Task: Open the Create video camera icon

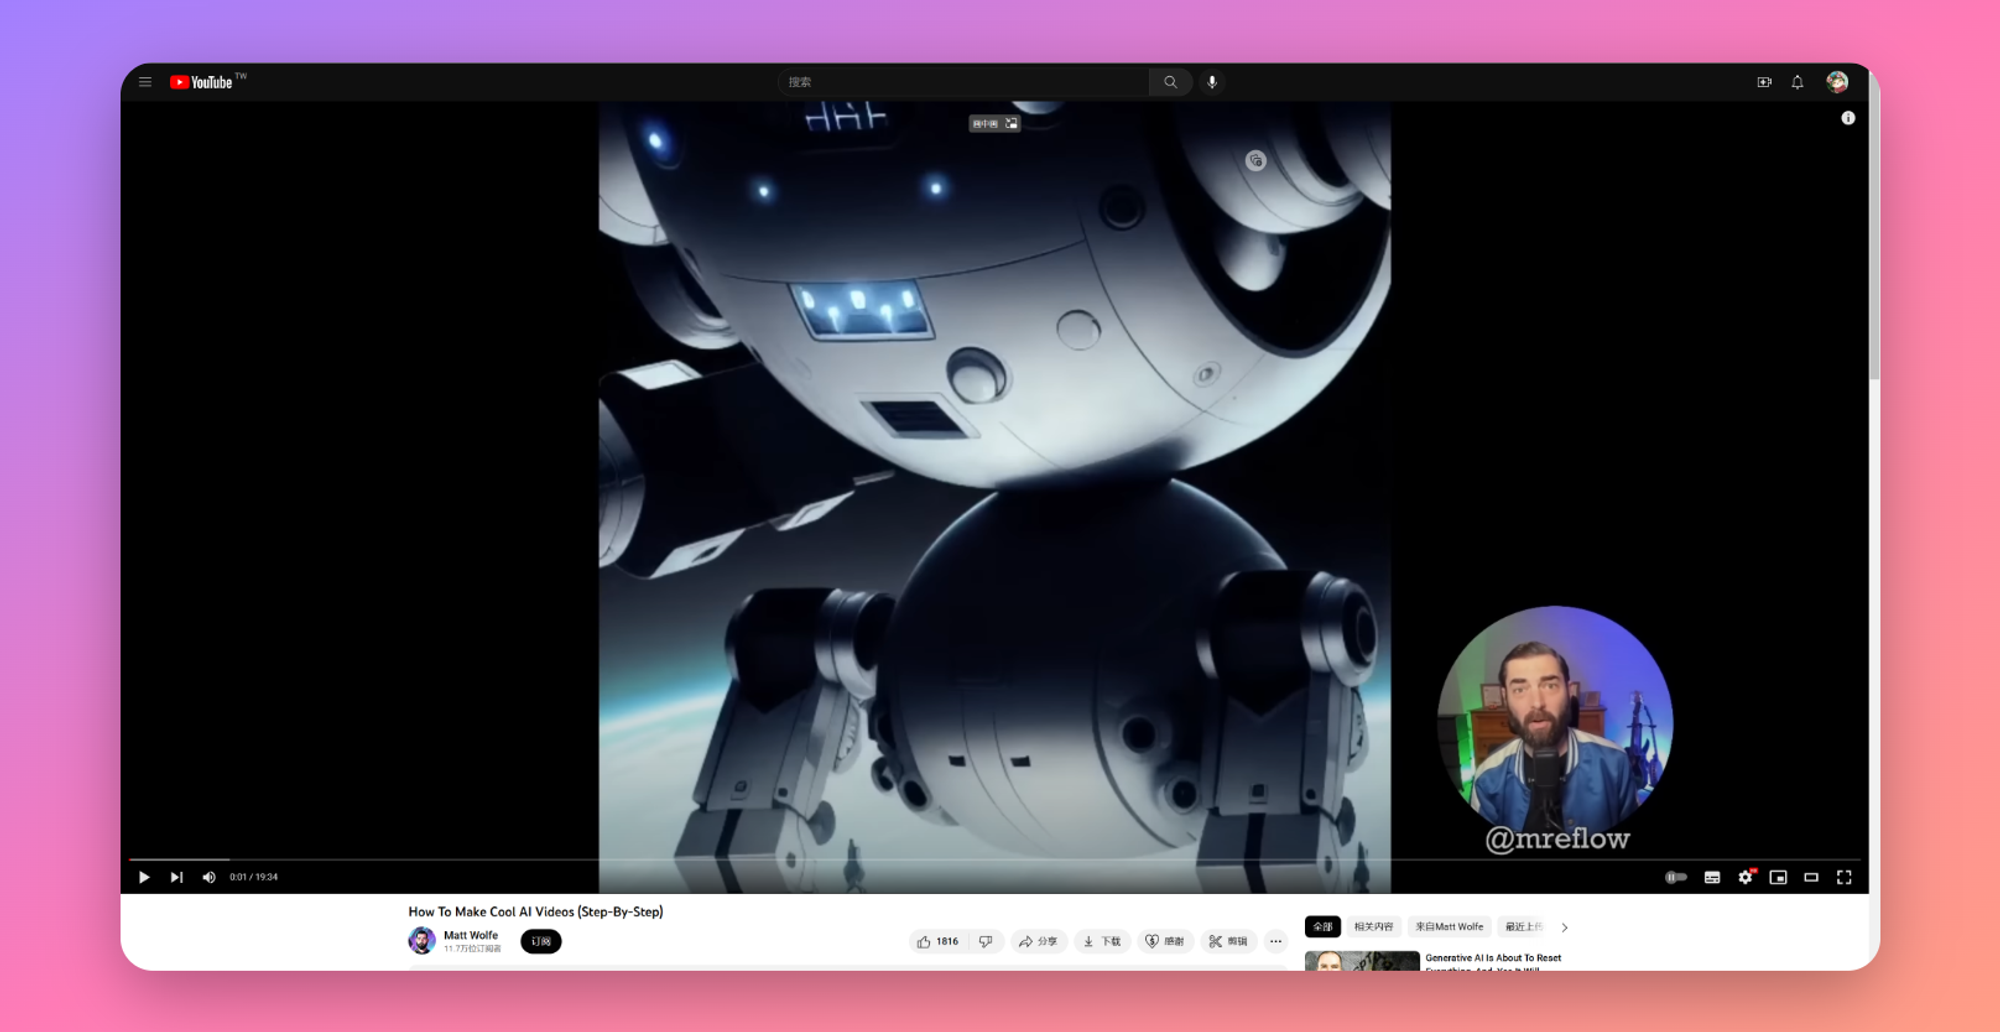Action: pos(1764,82)
